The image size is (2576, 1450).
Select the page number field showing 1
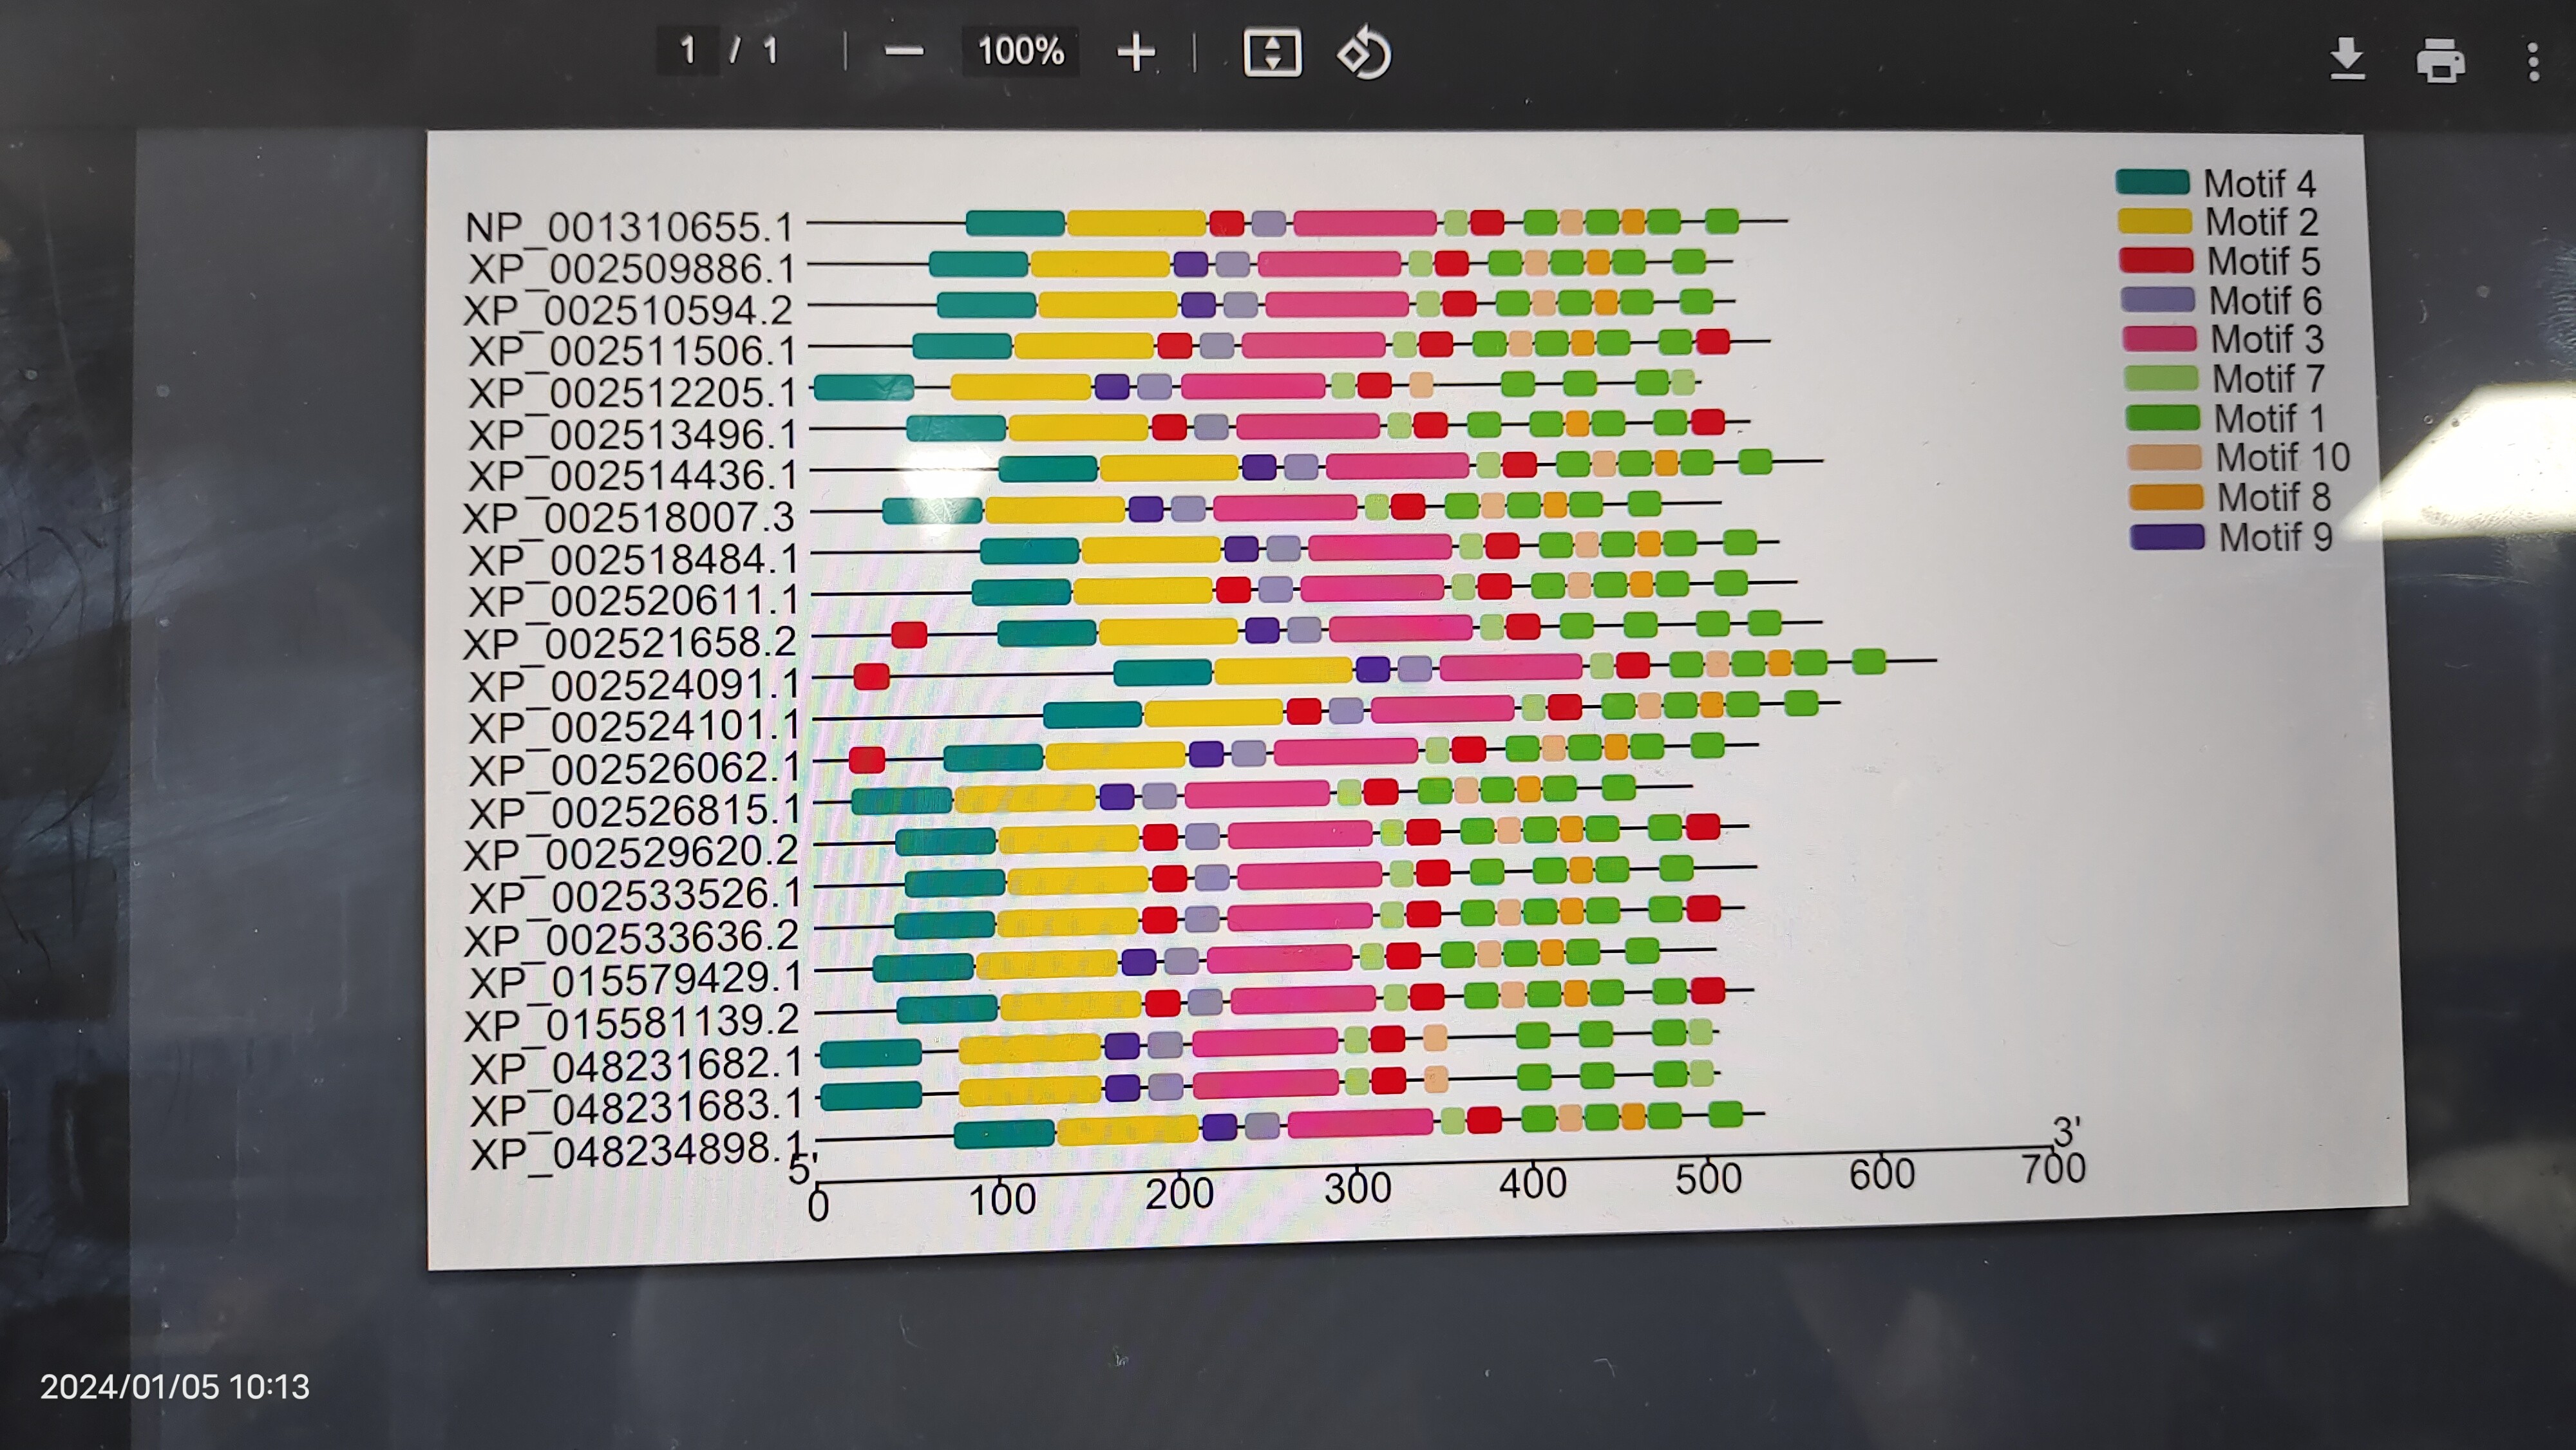click(688, 50)
